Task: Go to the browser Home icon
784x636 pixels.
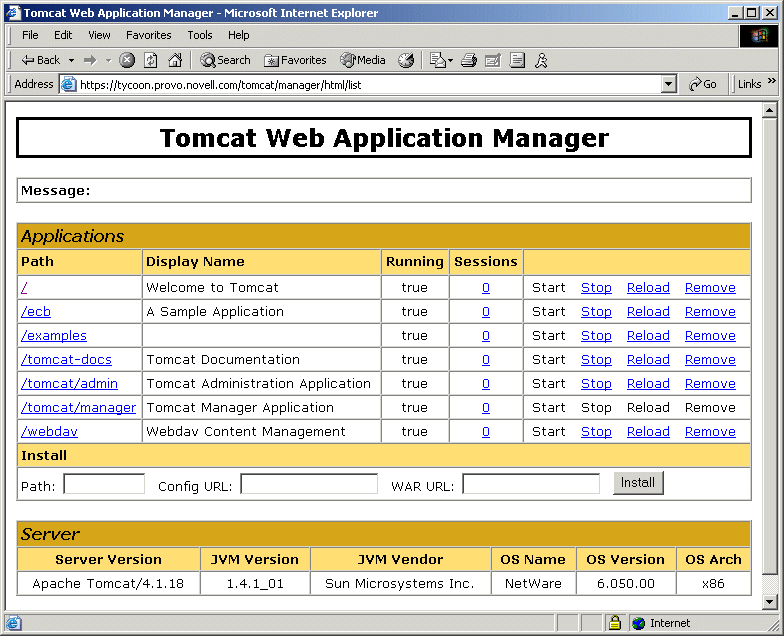Action: (x=175, y=60)
